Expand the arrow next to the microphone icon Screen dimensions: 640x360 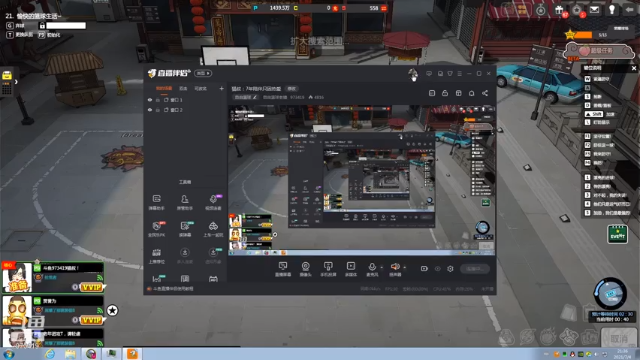coord(382,268)
